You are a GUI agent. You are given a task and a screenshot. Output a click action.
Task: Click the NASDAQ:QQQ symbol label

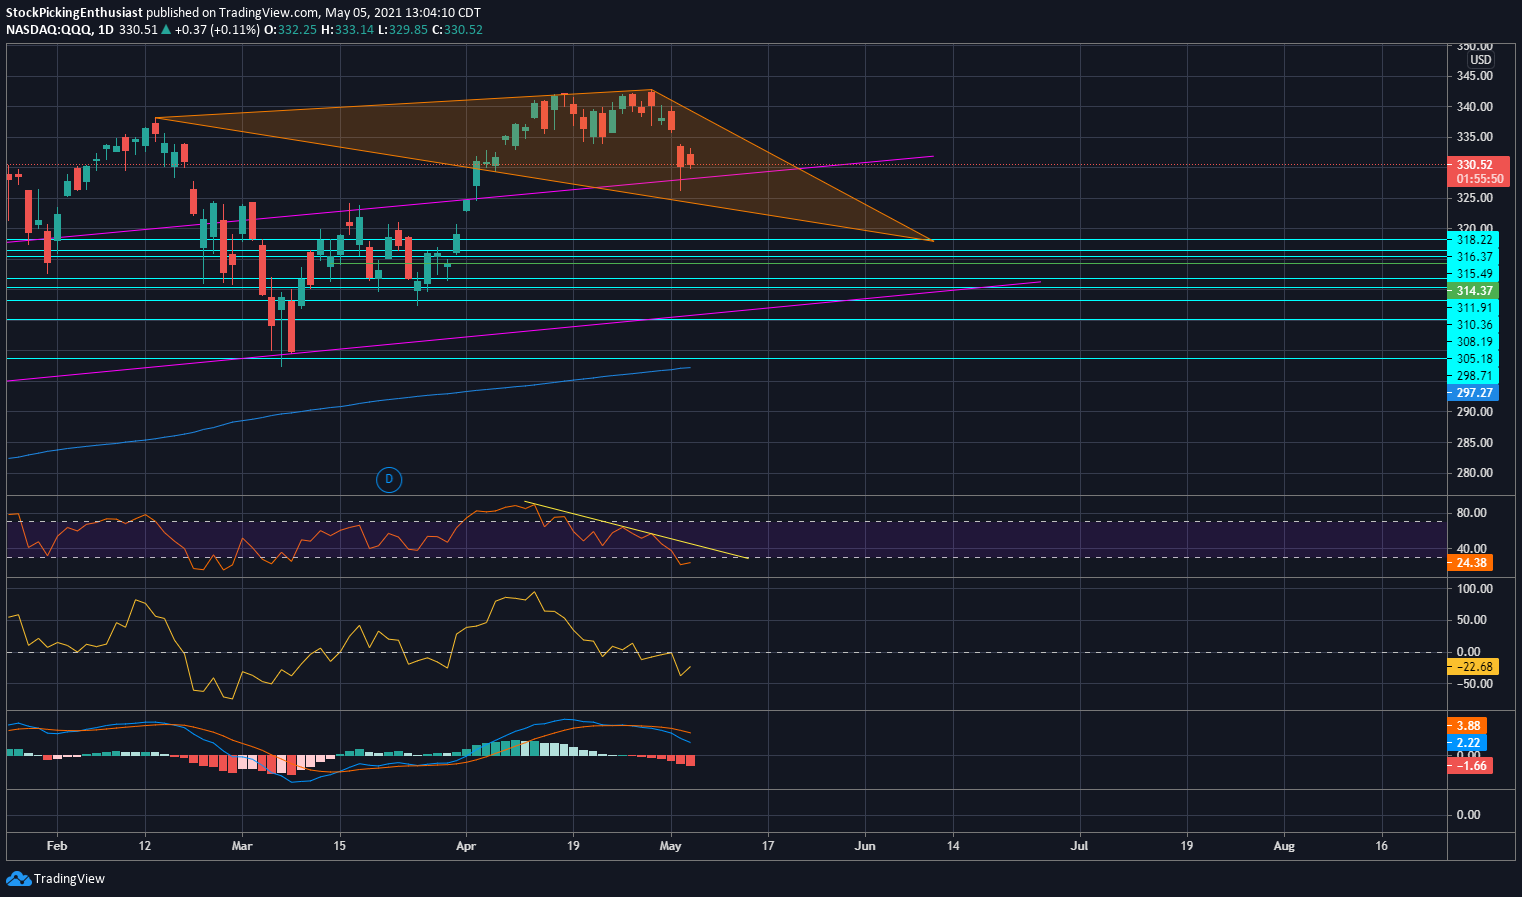point(47,30)
